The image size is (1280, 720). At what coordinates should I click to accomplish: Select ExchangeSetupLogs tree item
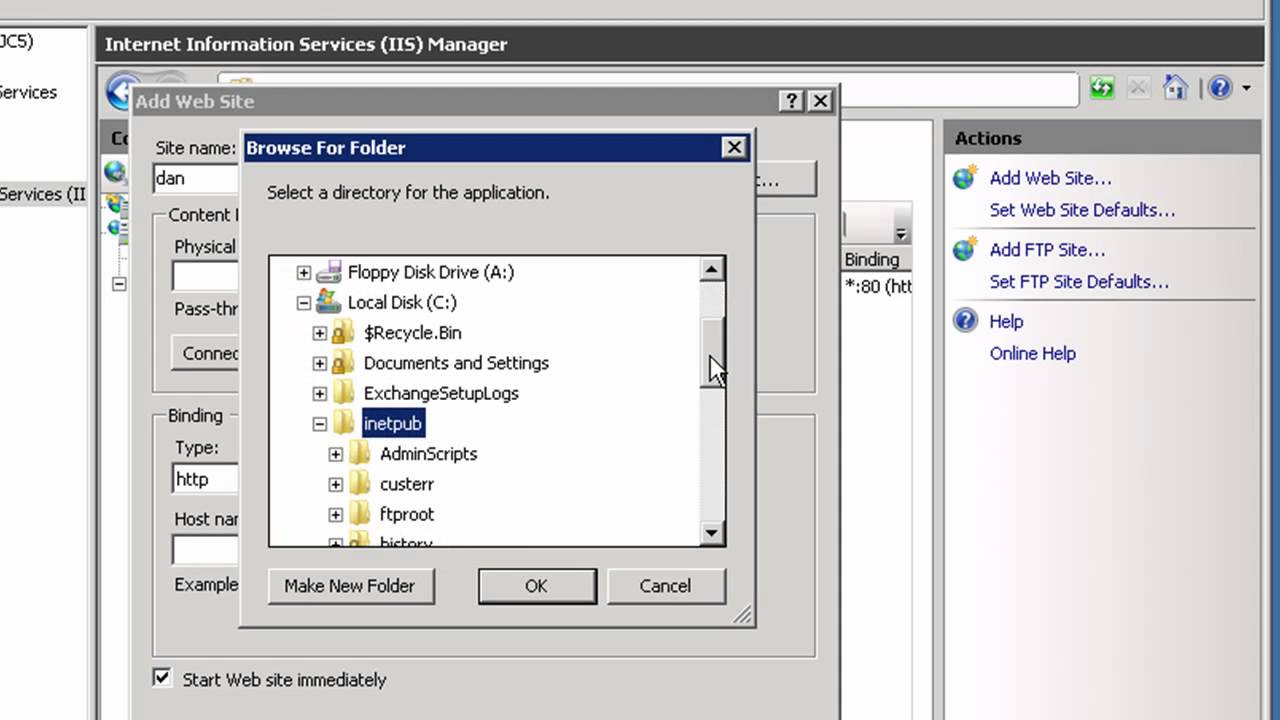[441, 393]
